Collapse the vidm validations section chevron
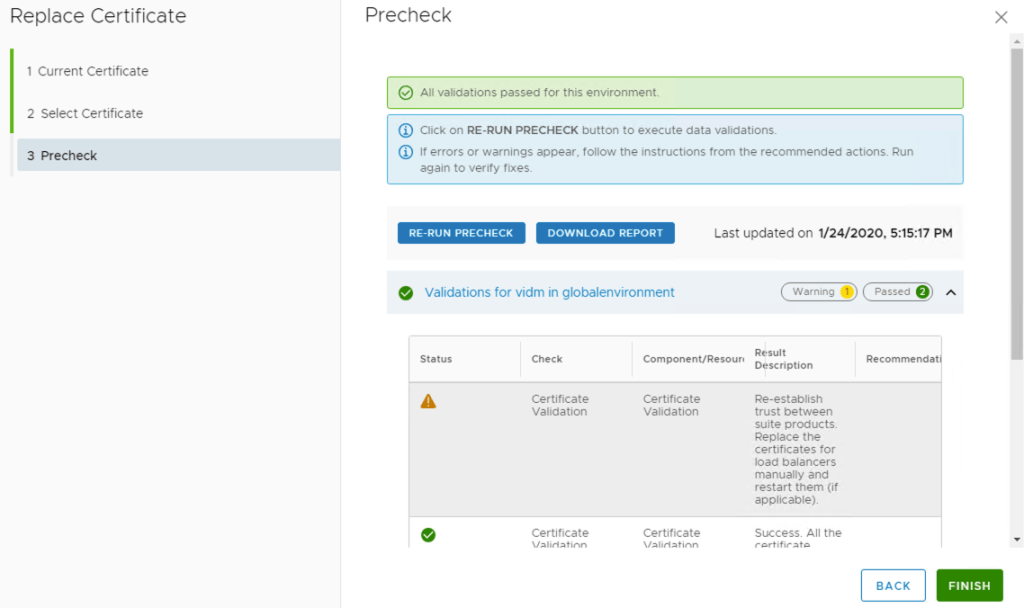Screen dimensions: 1024x608 (950, 293)
